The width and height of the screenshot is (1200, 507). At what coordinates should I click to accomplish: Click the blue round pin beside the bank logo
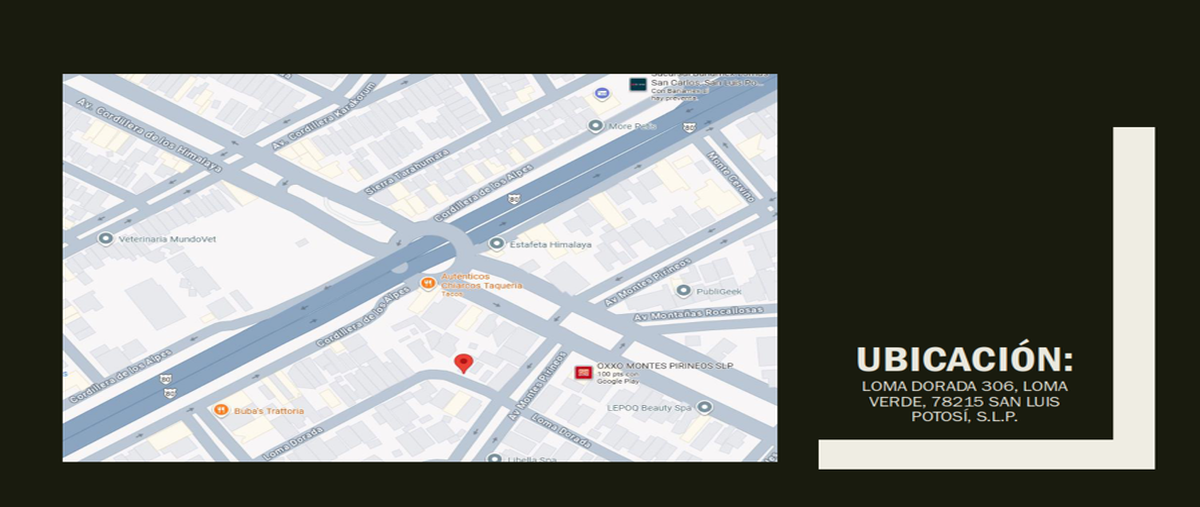click(602, 93)
